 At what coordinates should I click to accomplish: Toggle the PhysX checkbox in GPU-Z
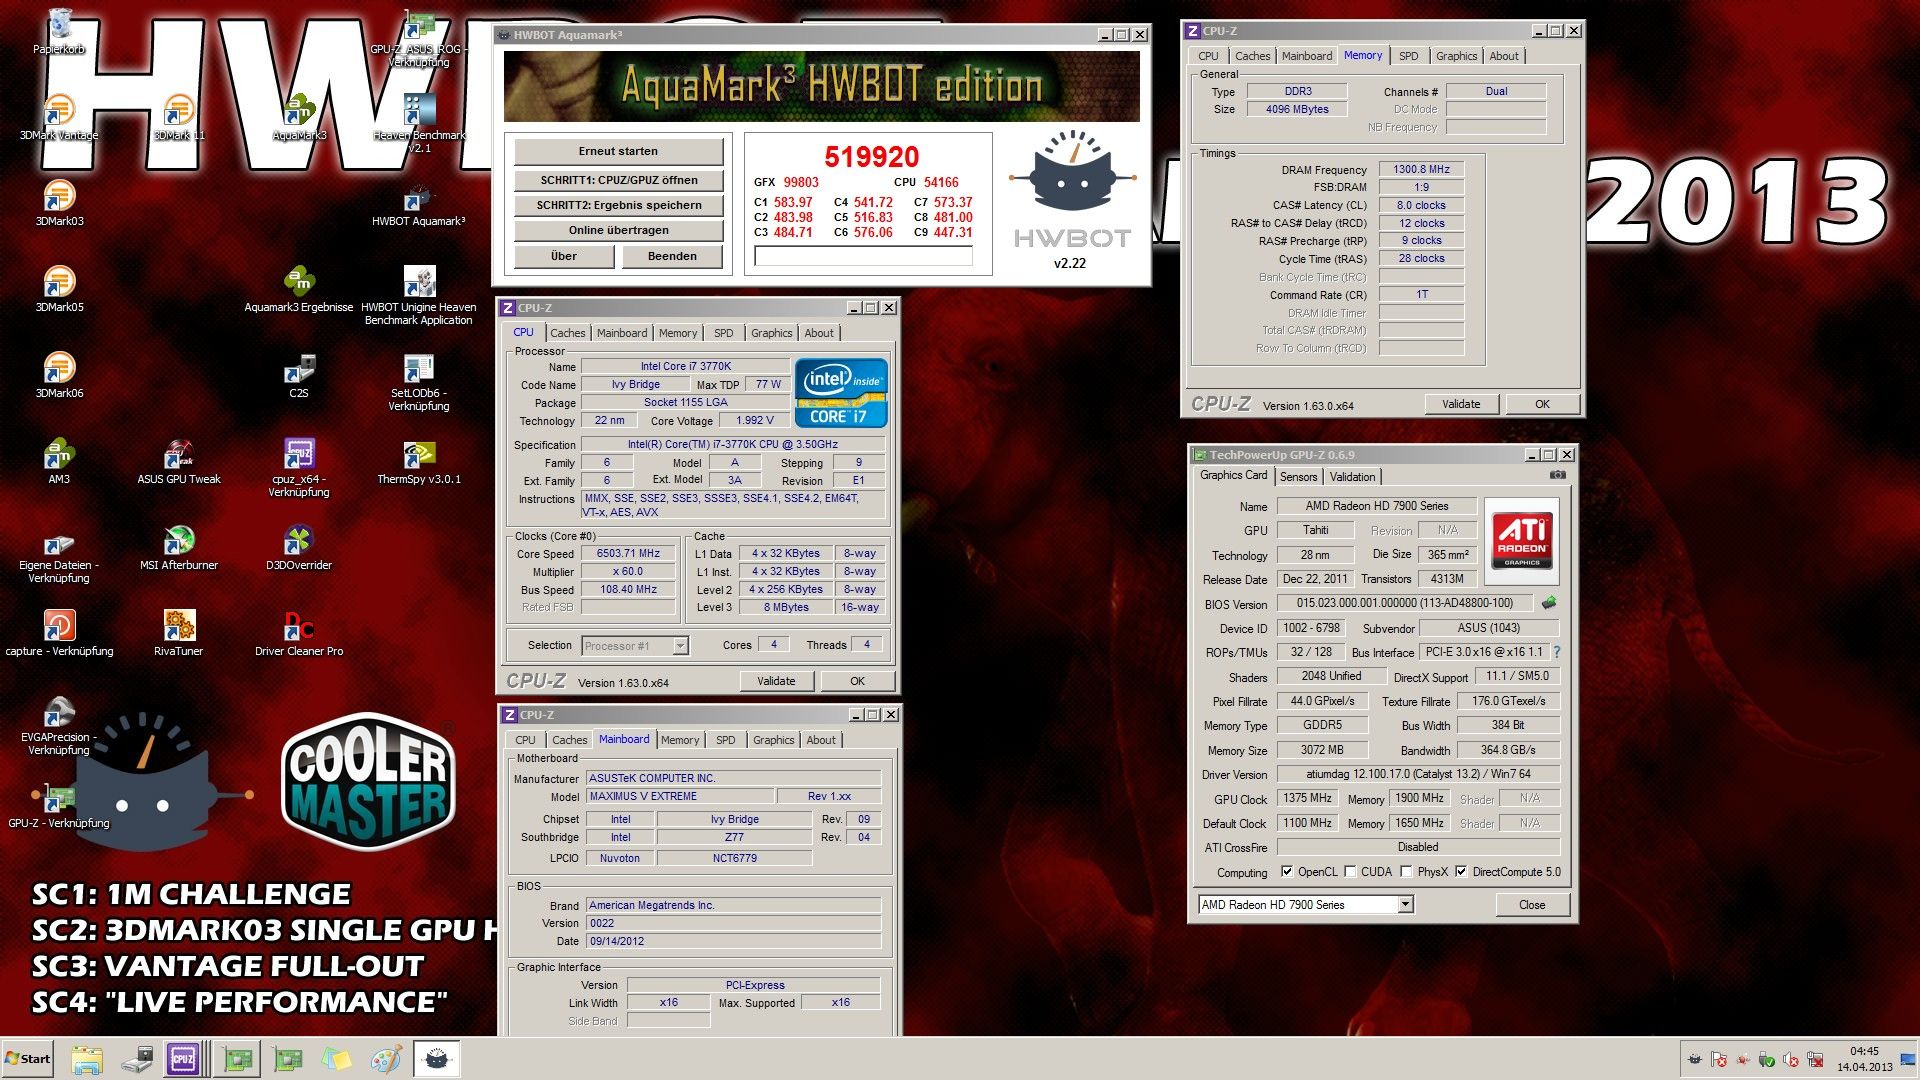click(x=1406, y=871)
